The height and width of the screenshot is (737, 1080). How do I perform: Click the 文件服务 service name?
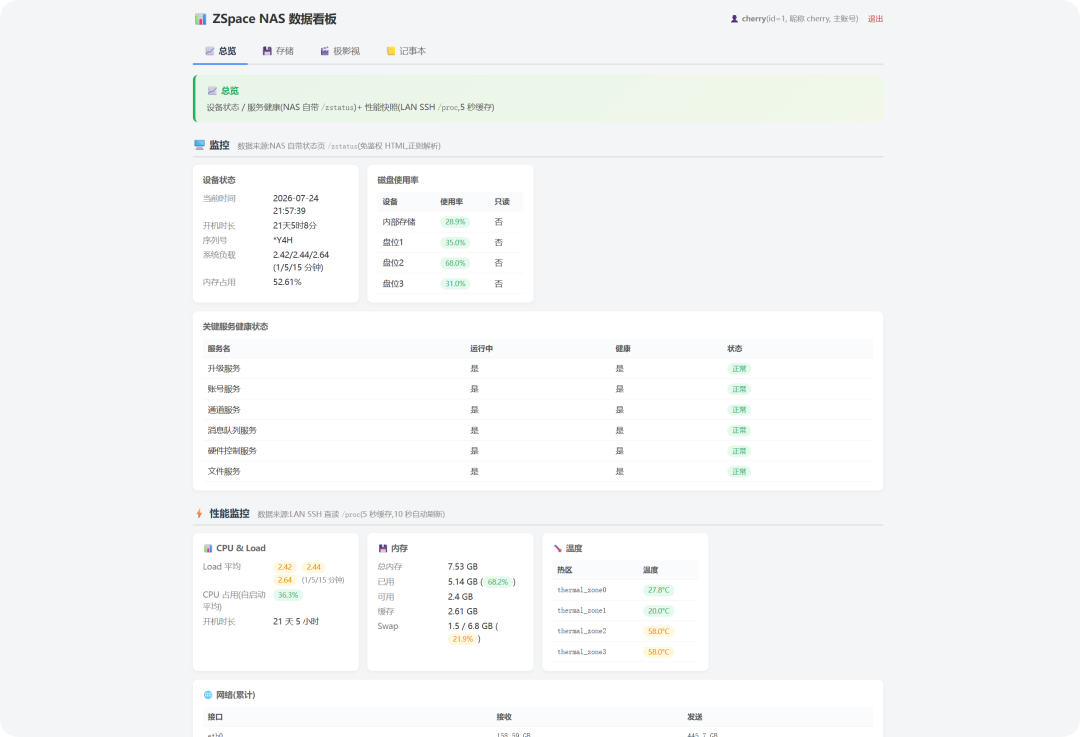[x=224, y=472]
